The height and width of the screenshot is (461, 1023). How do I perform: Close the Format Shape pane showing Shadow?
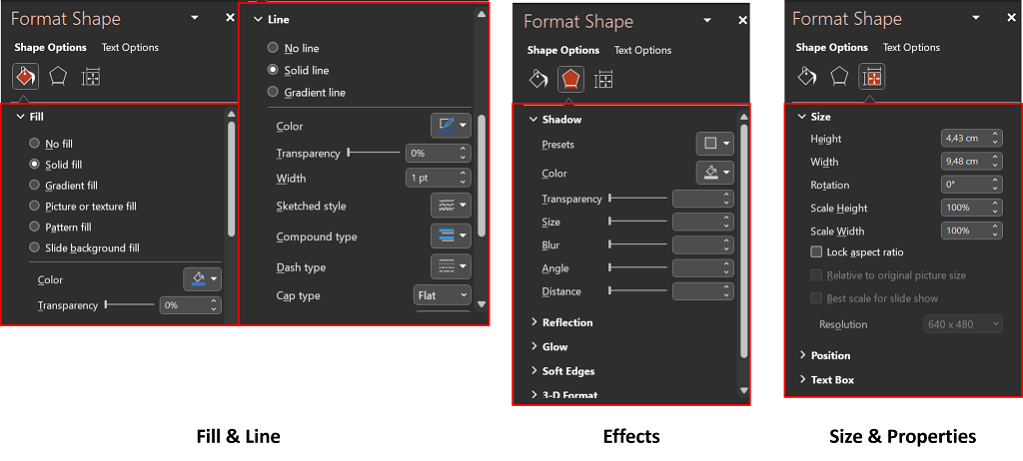pyautogui.click(x=742, y=21)
